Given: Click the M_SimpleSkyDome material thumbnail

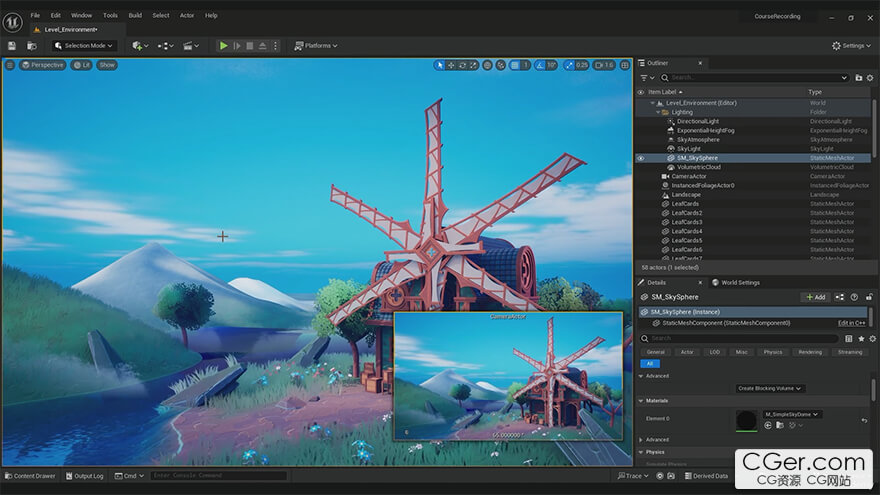Looking at the screenshot, I should click(x=746, y=420).
